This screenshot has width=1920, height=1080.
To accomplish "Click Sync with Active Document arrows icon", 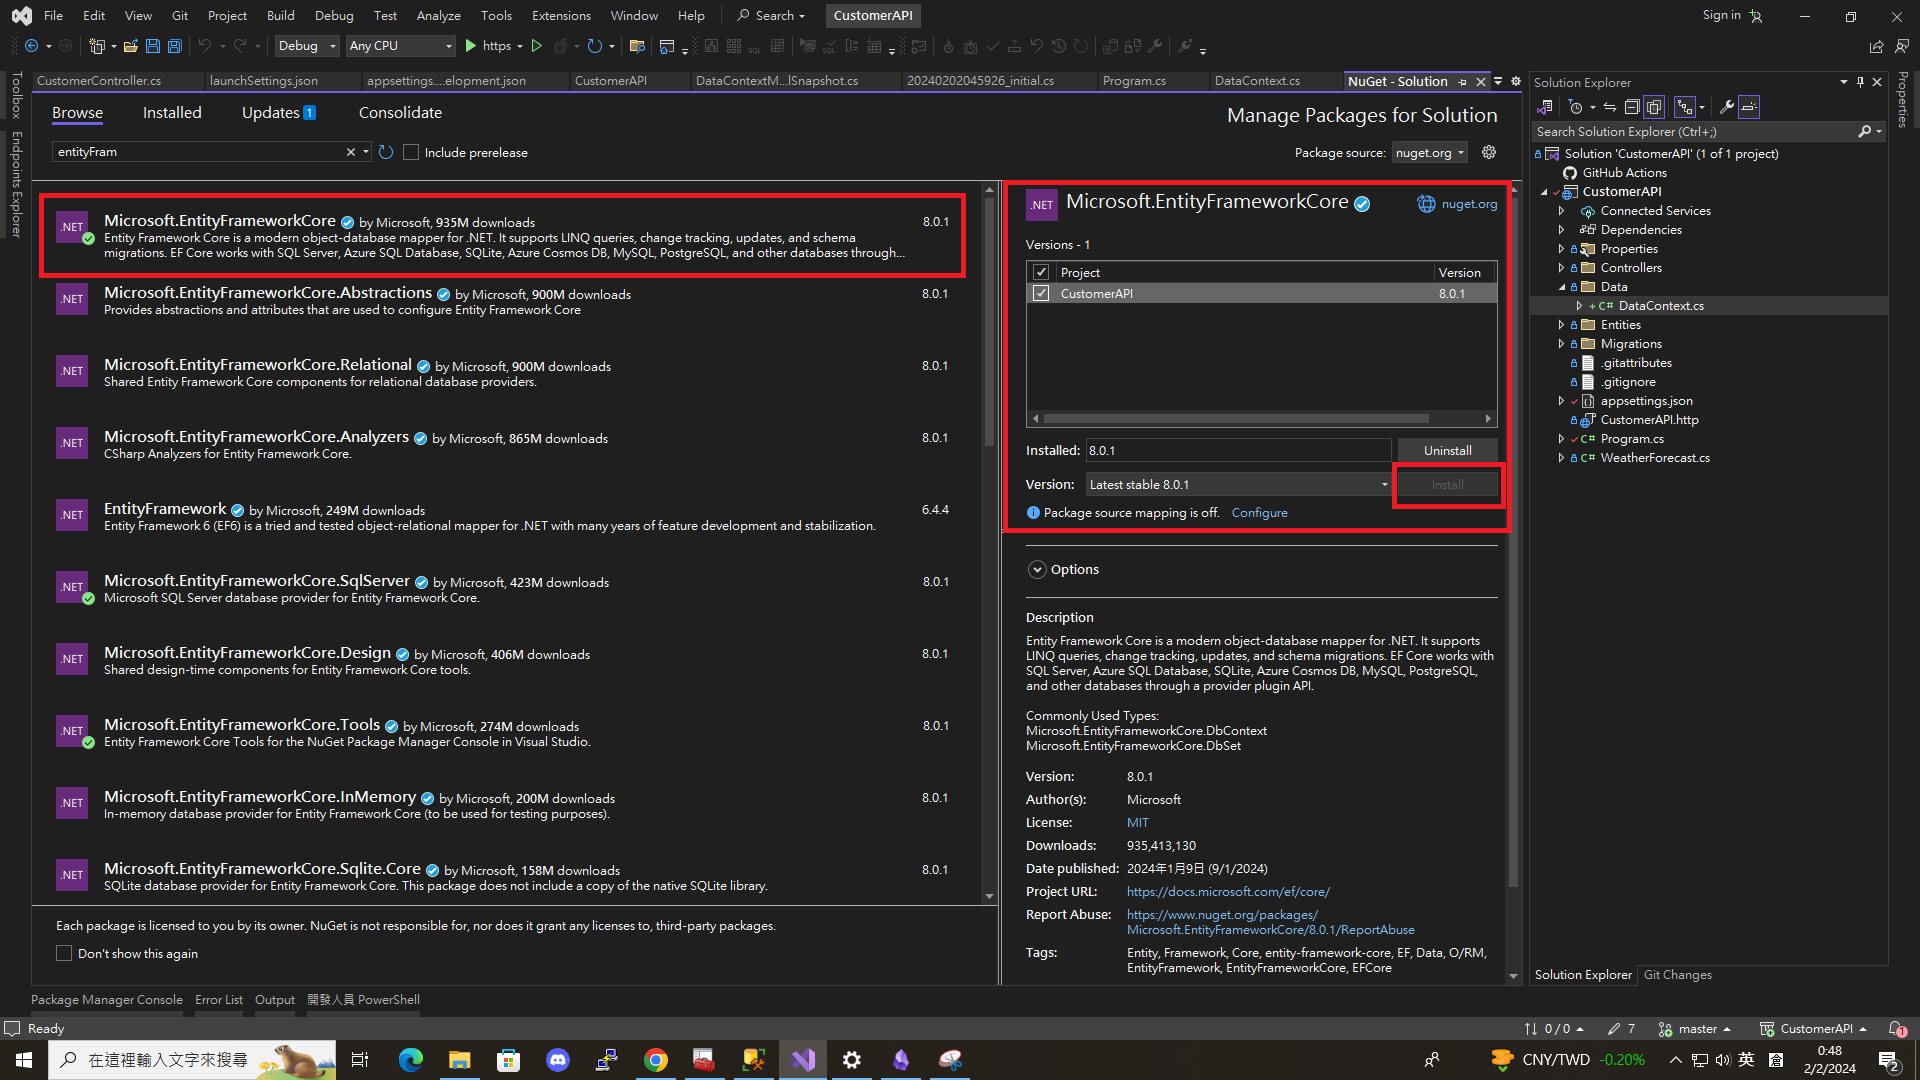I will [1610, 107].
